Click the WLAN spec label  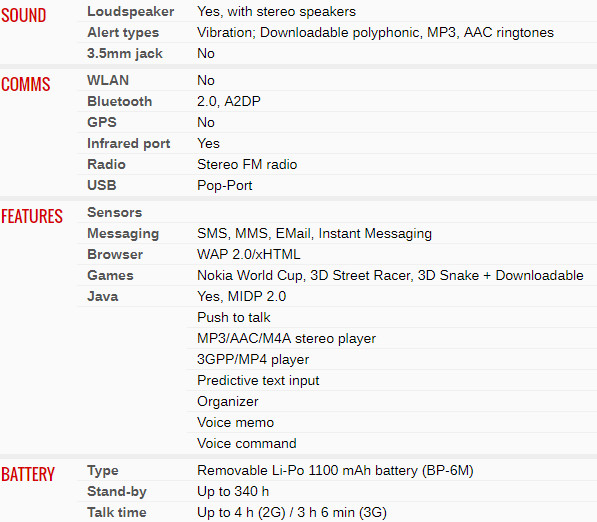[x=108, y=80]
